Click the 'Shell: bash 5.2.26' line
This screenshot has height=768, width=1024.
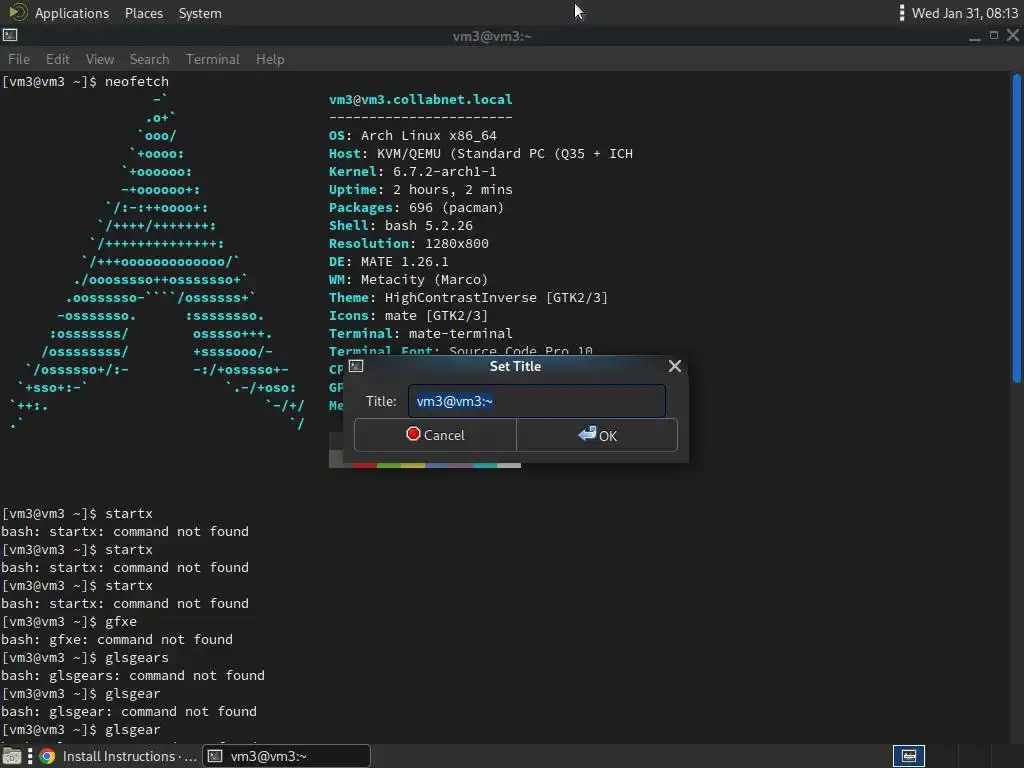point(401,226)
